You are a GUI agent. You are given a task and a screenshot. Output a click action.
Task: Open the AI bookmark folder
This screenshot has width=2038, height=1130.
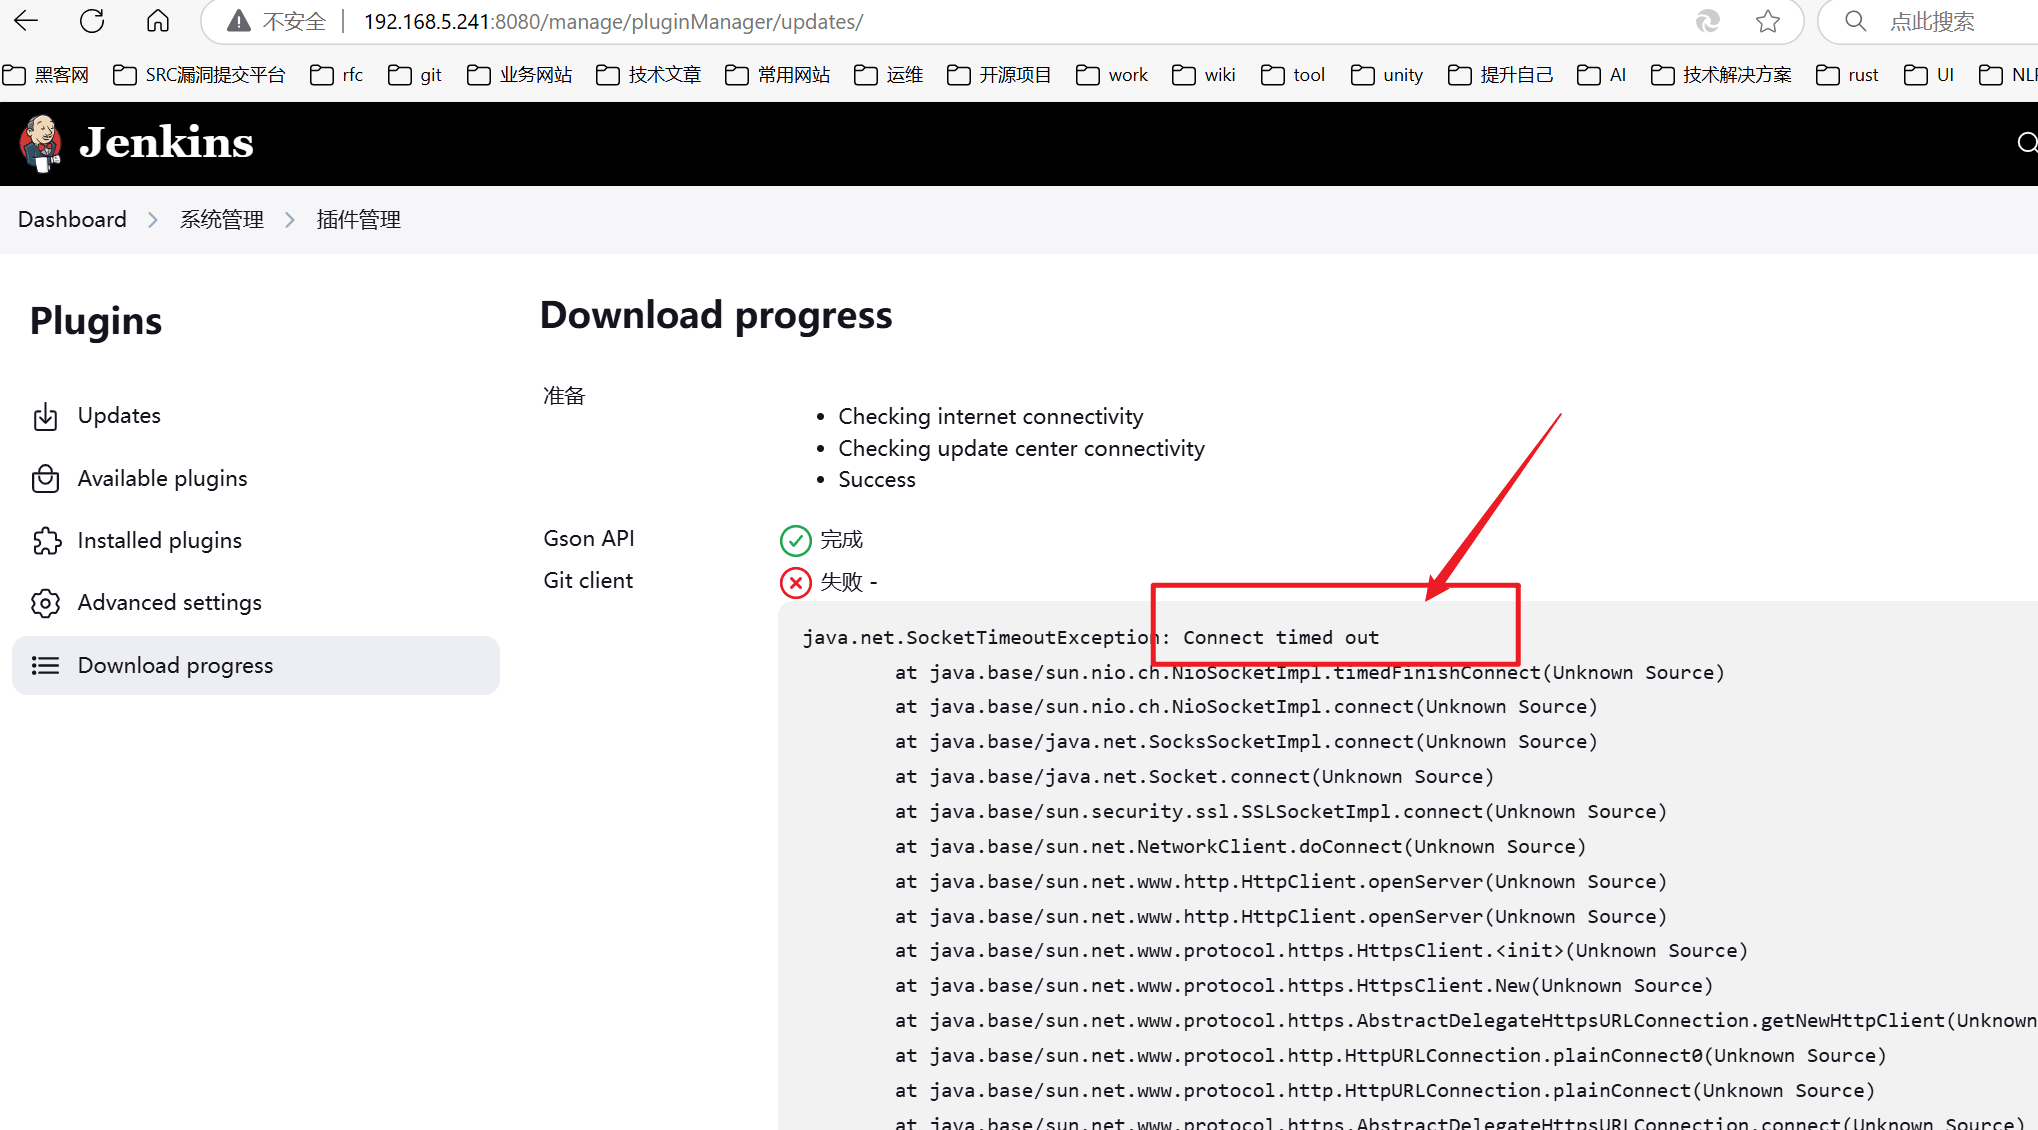click(x=1602, y=75)
